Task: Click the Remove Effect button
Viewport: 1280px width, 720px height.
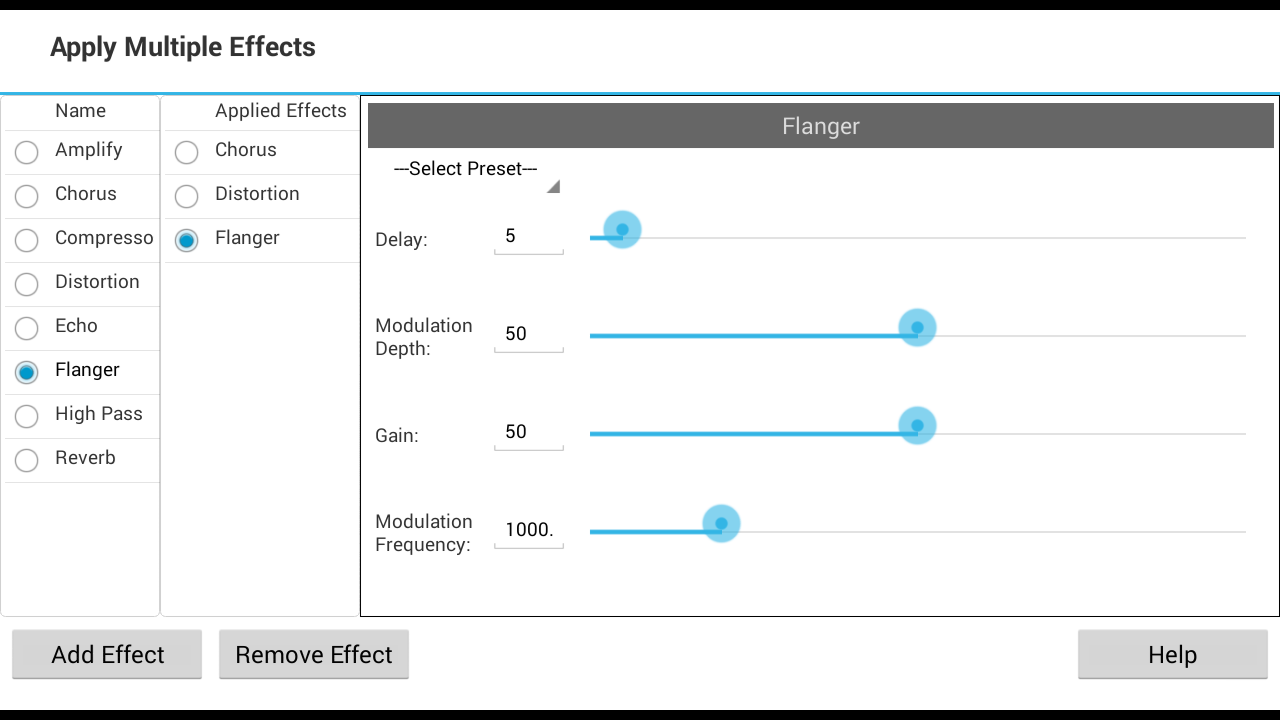Action: coord(314,655)
